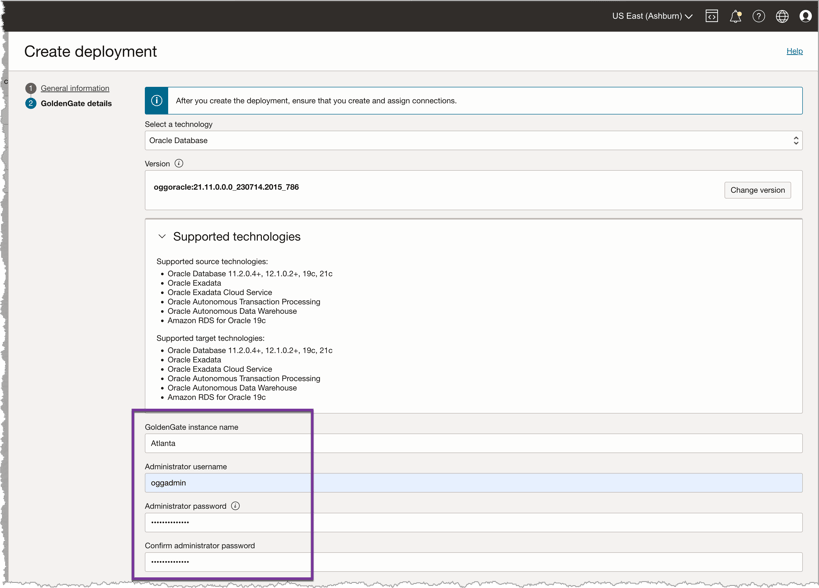This screenshot has width=819, height=588.
Task: Open the user profile avatar menu
Action: [x=805, y=16]
